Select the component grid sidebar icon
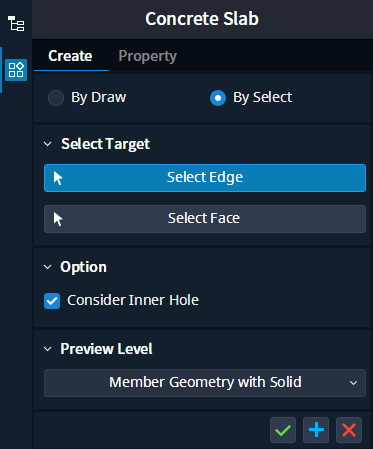This screenshot has width=373, height=449. (16, 70)
